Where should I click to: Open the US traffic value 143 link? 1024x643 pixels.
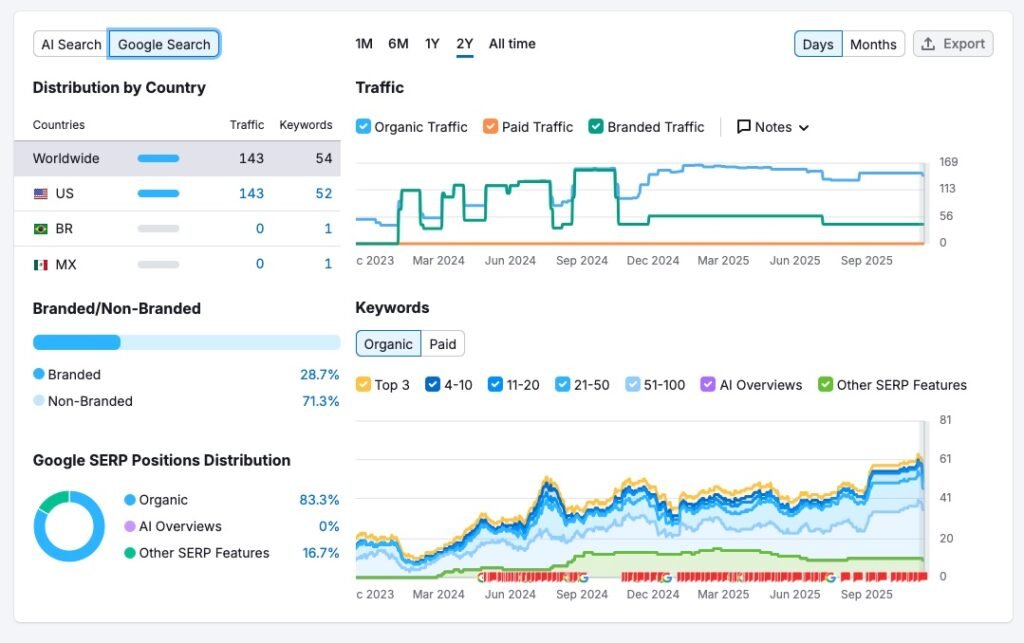tap(251, 194)
